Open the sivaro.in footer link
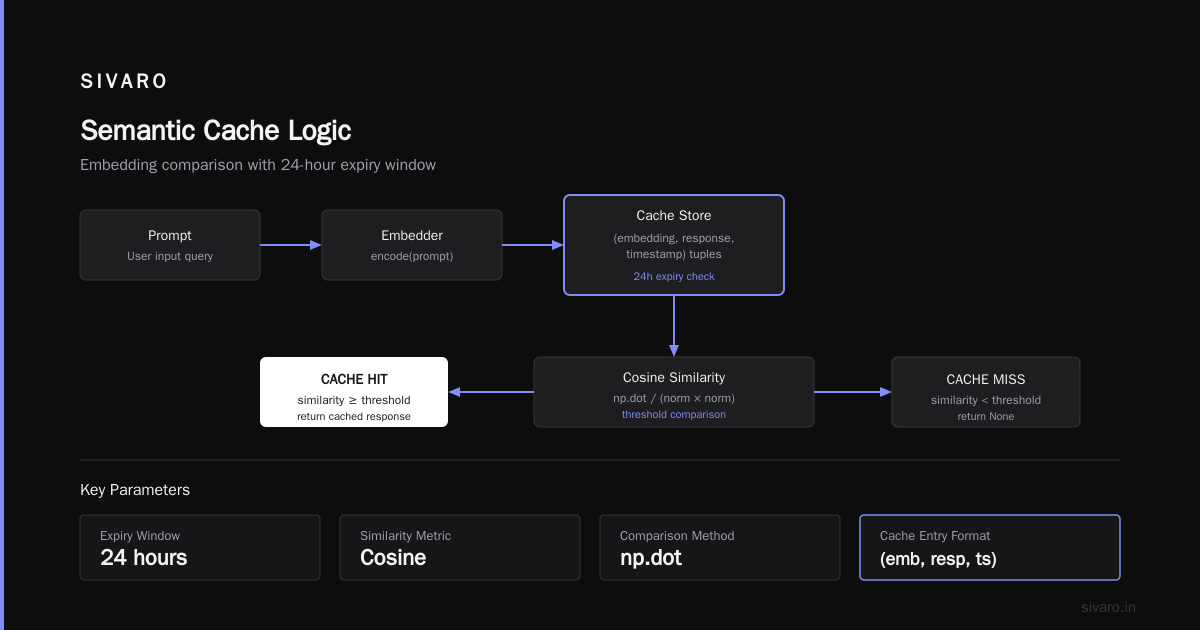Viewport: 1200px width, 630px height. [x=1109, y=607]
